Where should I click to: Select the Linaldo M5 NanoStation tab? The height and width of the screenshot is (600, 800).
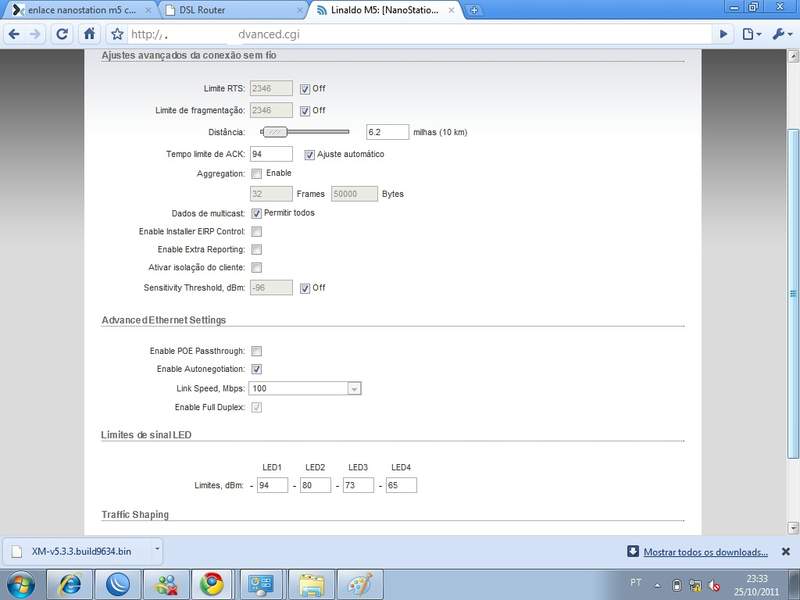click(x=385, y=10)
